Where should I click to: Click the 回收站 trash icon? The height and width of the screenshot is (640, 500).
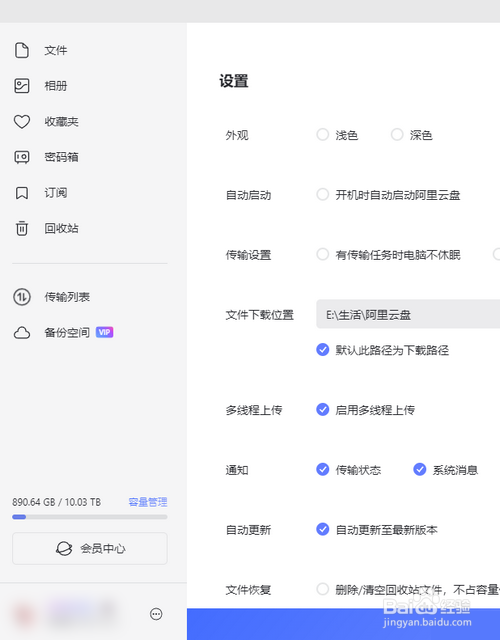click(22, 228)
